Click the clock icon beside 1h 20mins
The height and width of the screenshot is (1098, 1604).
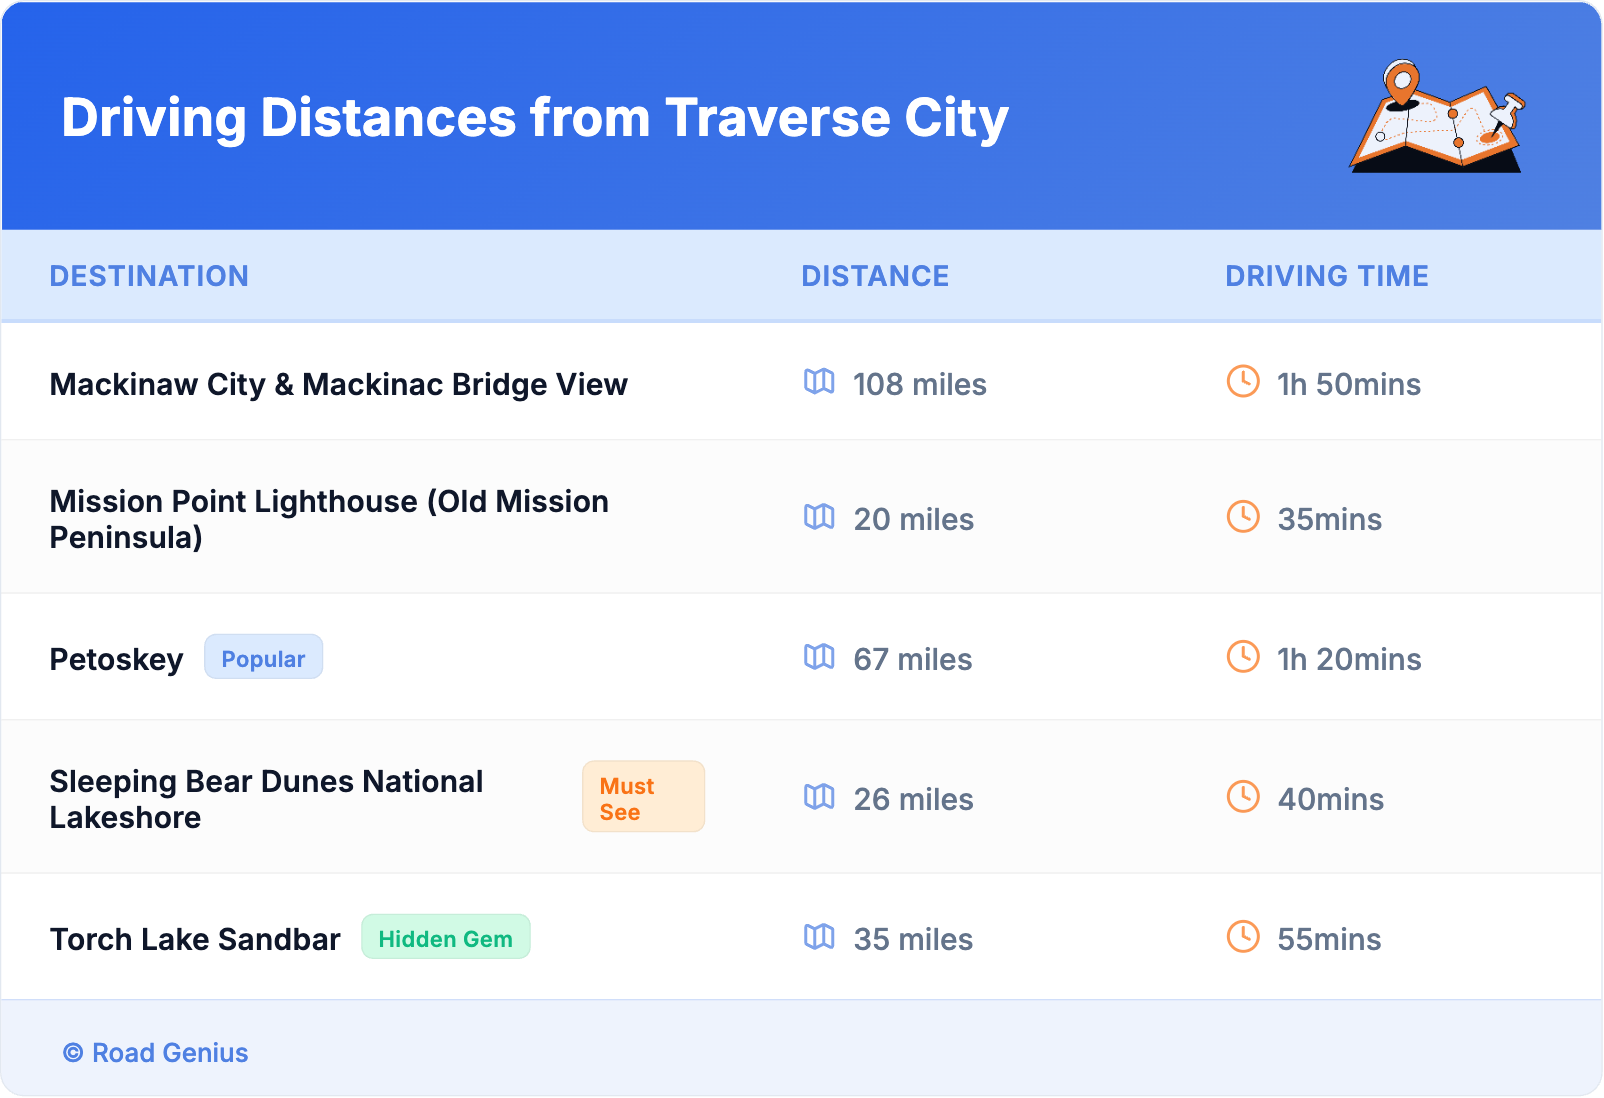(x=1243, y=656)
